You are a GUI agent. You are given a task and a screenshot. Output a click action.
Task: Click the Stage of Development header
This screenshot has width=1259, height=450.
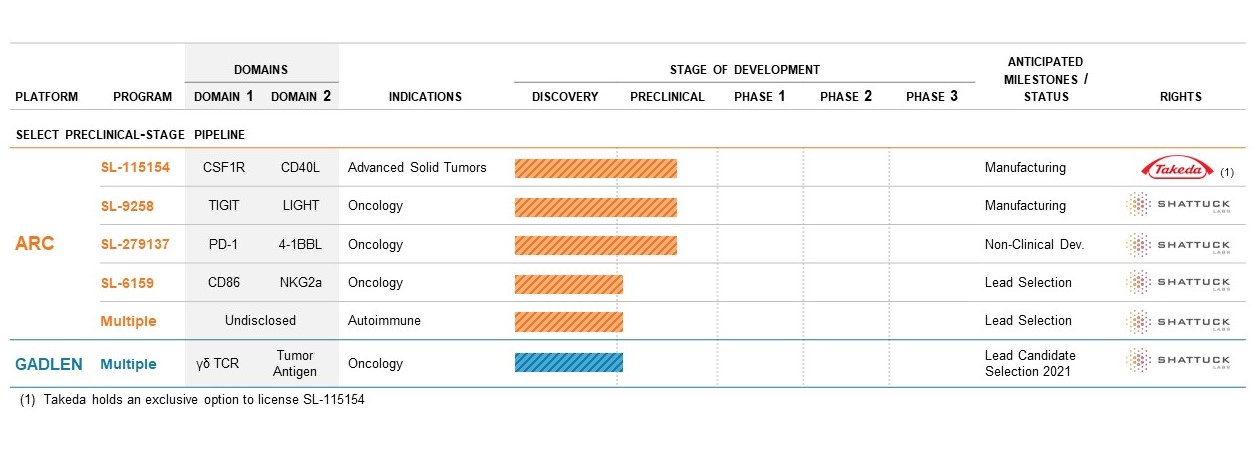[x=744, y=70]
